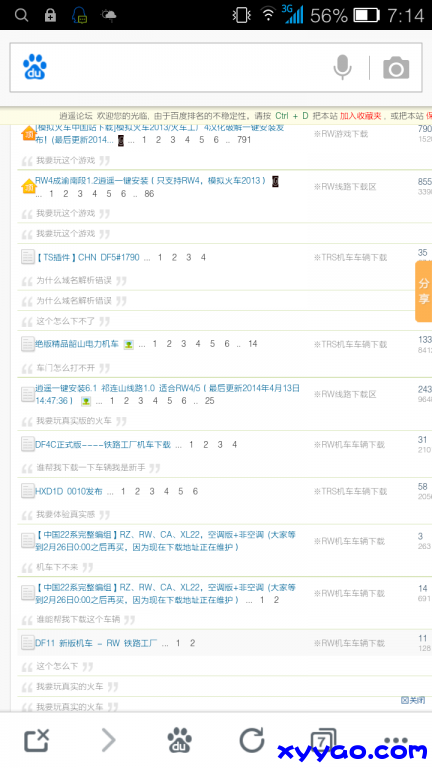
Task: Click quoted reply 谁能帮我下载这个车辆
Action: 78,620
